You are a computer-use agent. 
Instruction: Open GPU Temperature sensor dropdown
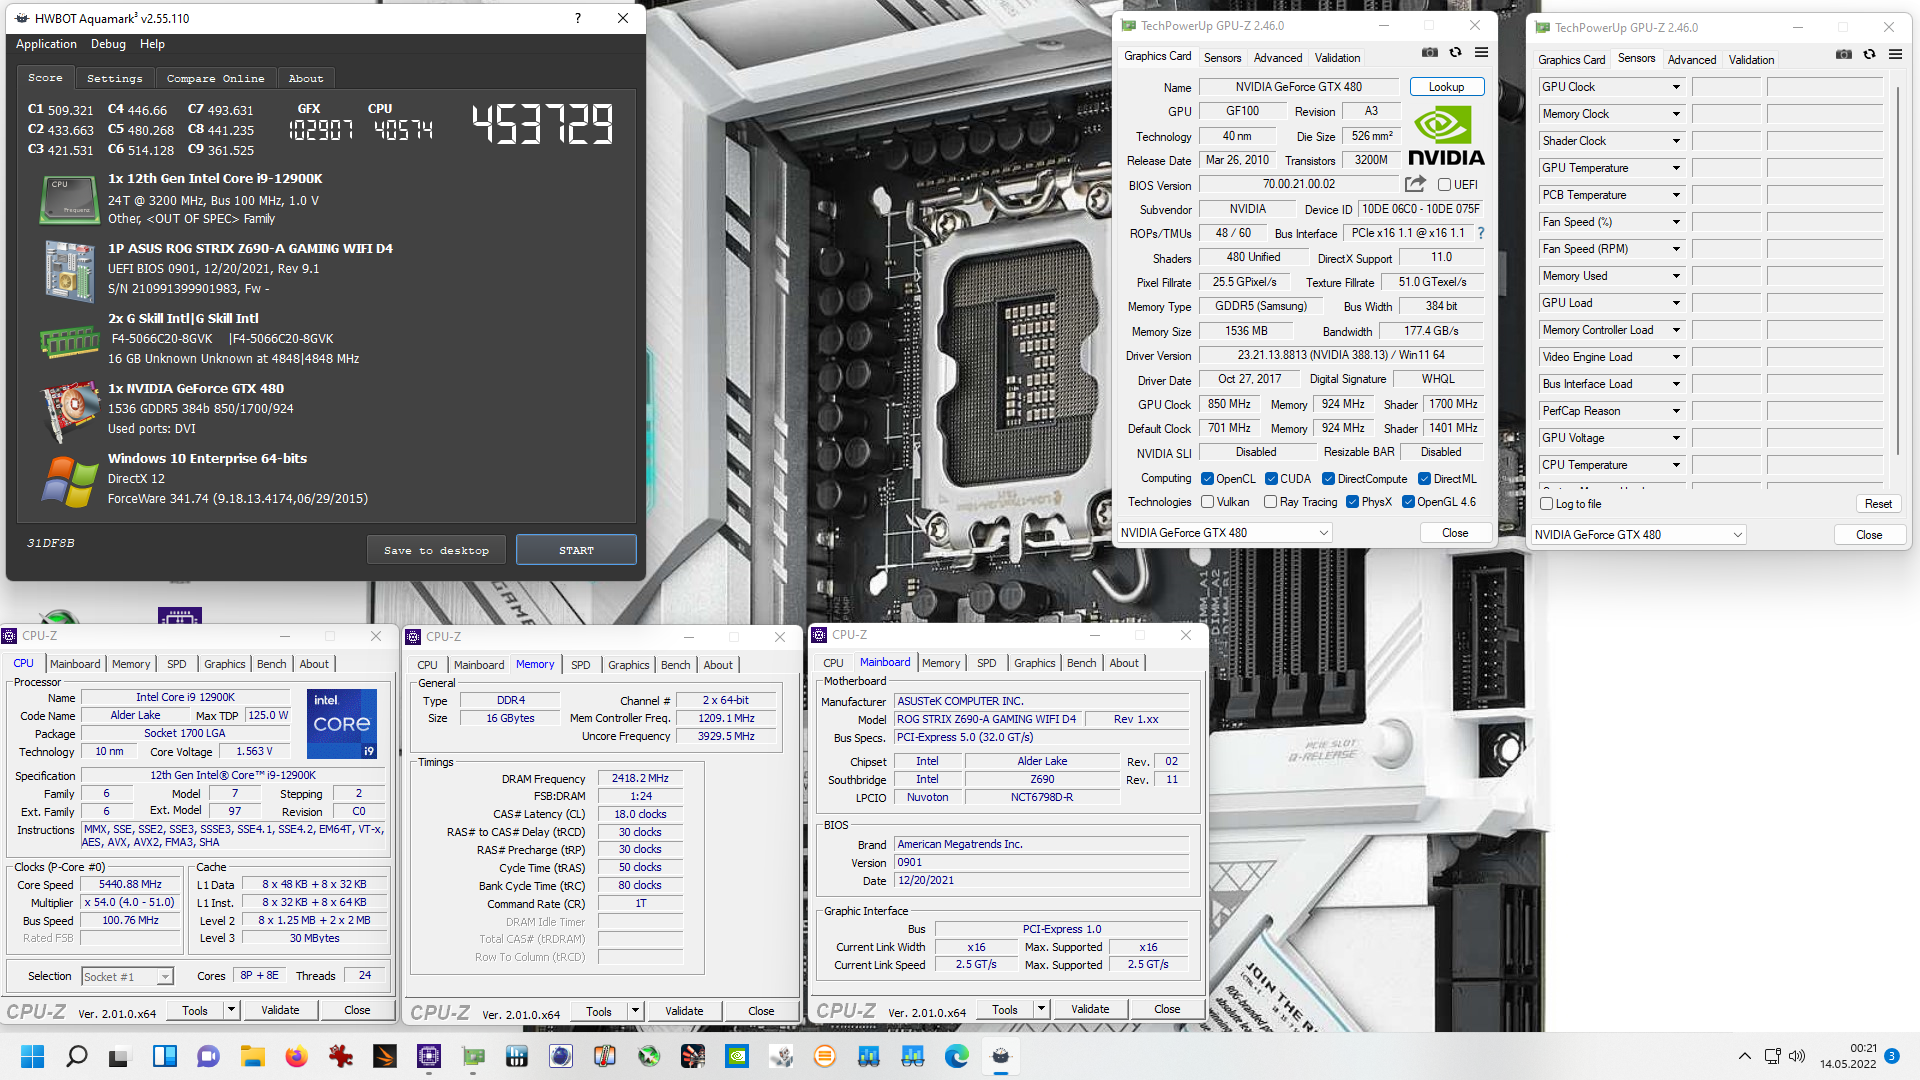pyautogui.click(x=1676, y=168)
